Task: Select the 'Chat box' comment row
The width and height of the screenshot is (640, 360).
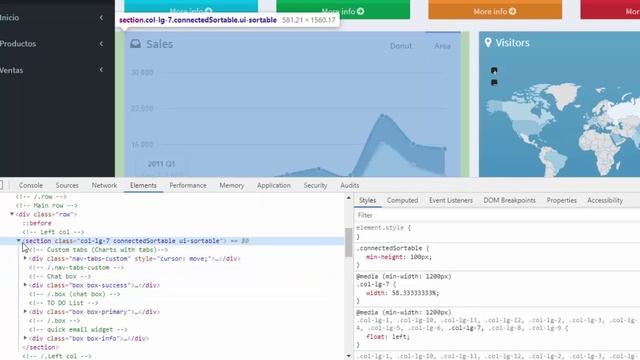Action: [x=60, y=276]
